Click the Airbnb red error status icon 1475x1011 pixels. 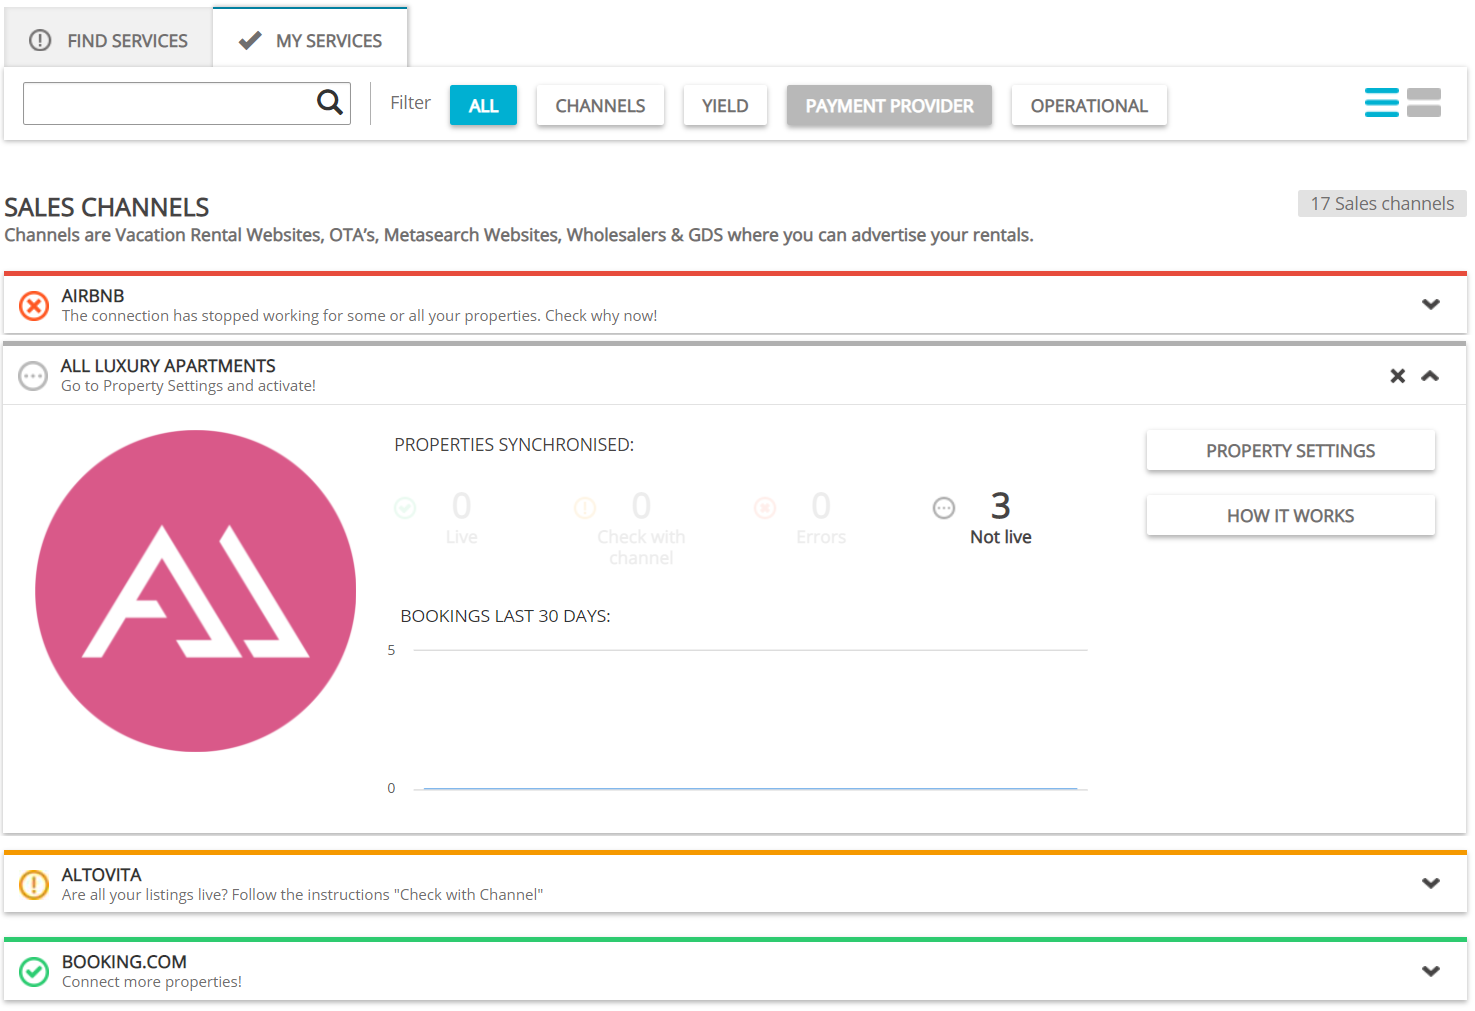pyautogui.click(x=34, y=305)
